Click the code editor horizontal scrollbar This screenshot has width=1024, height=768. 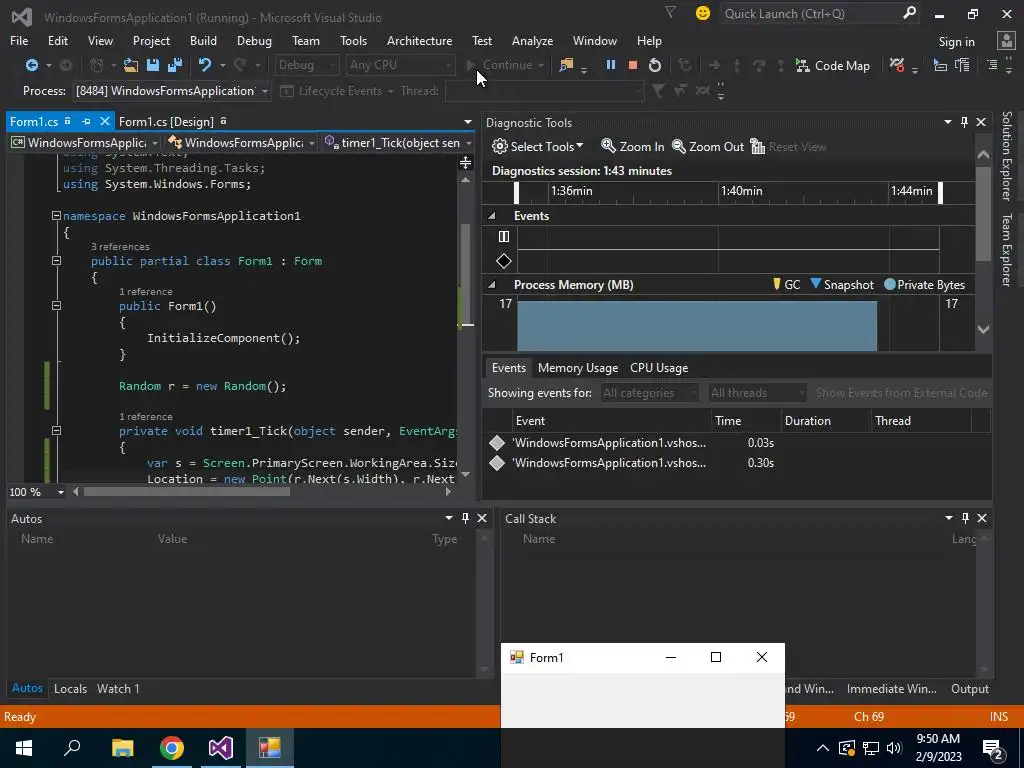pyautogui.click(x=186, y=492)
